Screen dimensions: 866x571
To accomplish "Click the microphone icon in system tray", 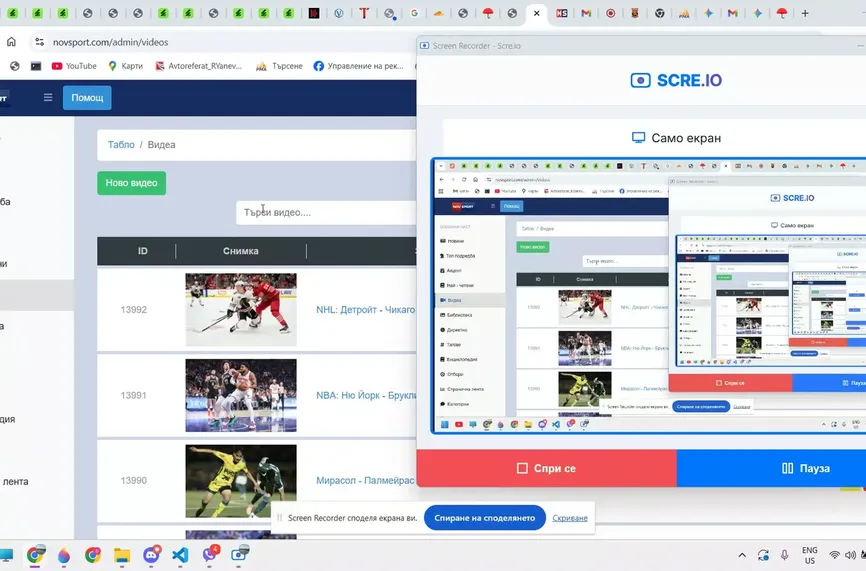I will [x=785, y=554].
